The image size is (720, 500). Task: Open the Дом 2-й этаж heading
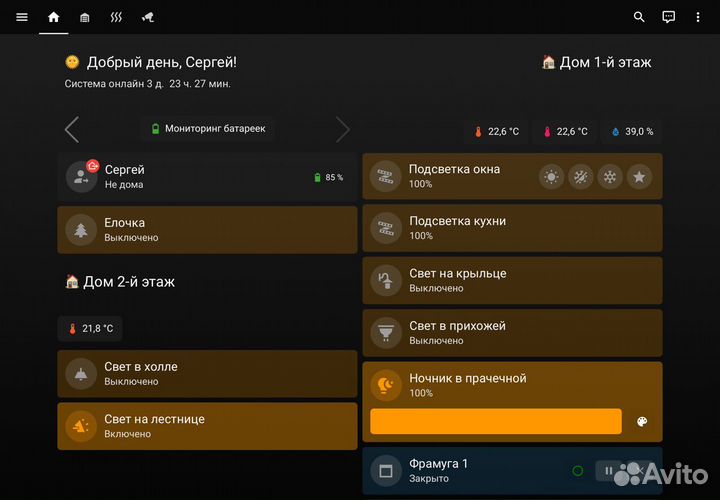[x=120, y=281]
